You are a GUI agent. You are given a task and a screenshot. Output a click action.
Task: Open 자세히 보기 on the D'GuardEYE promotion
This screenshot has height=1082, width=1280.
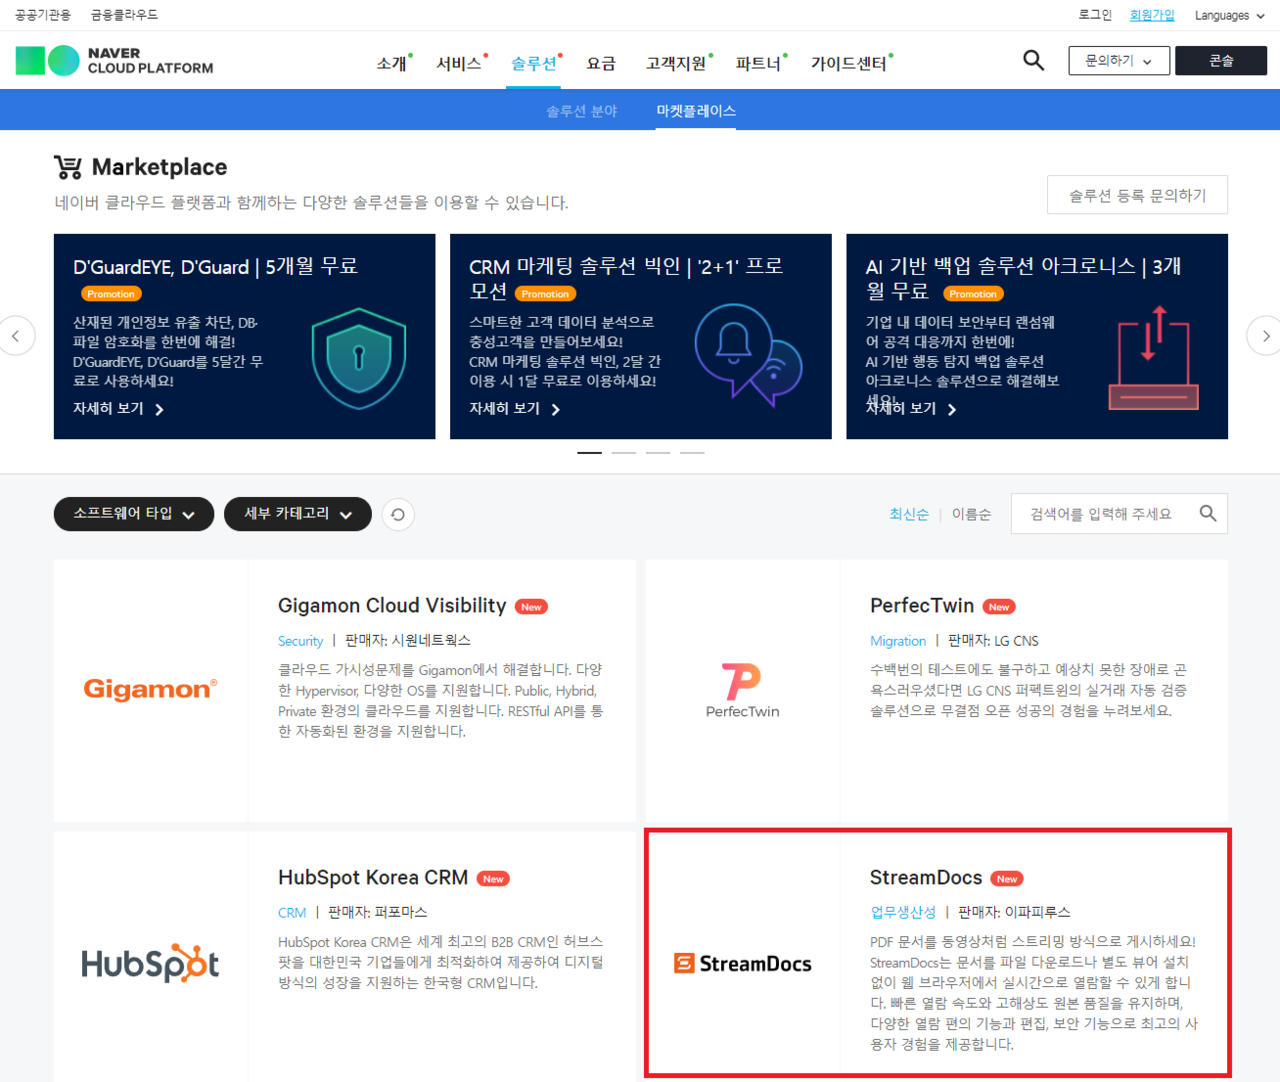click(x=110, y=408)
